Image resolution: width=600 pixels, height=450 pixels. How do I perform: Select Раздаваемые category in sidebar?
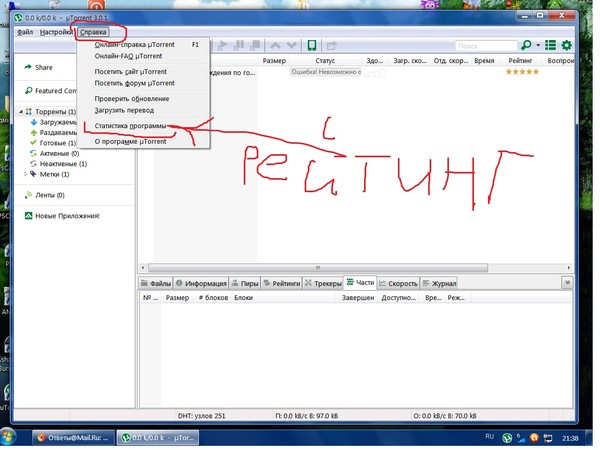[x=58, y=132]
